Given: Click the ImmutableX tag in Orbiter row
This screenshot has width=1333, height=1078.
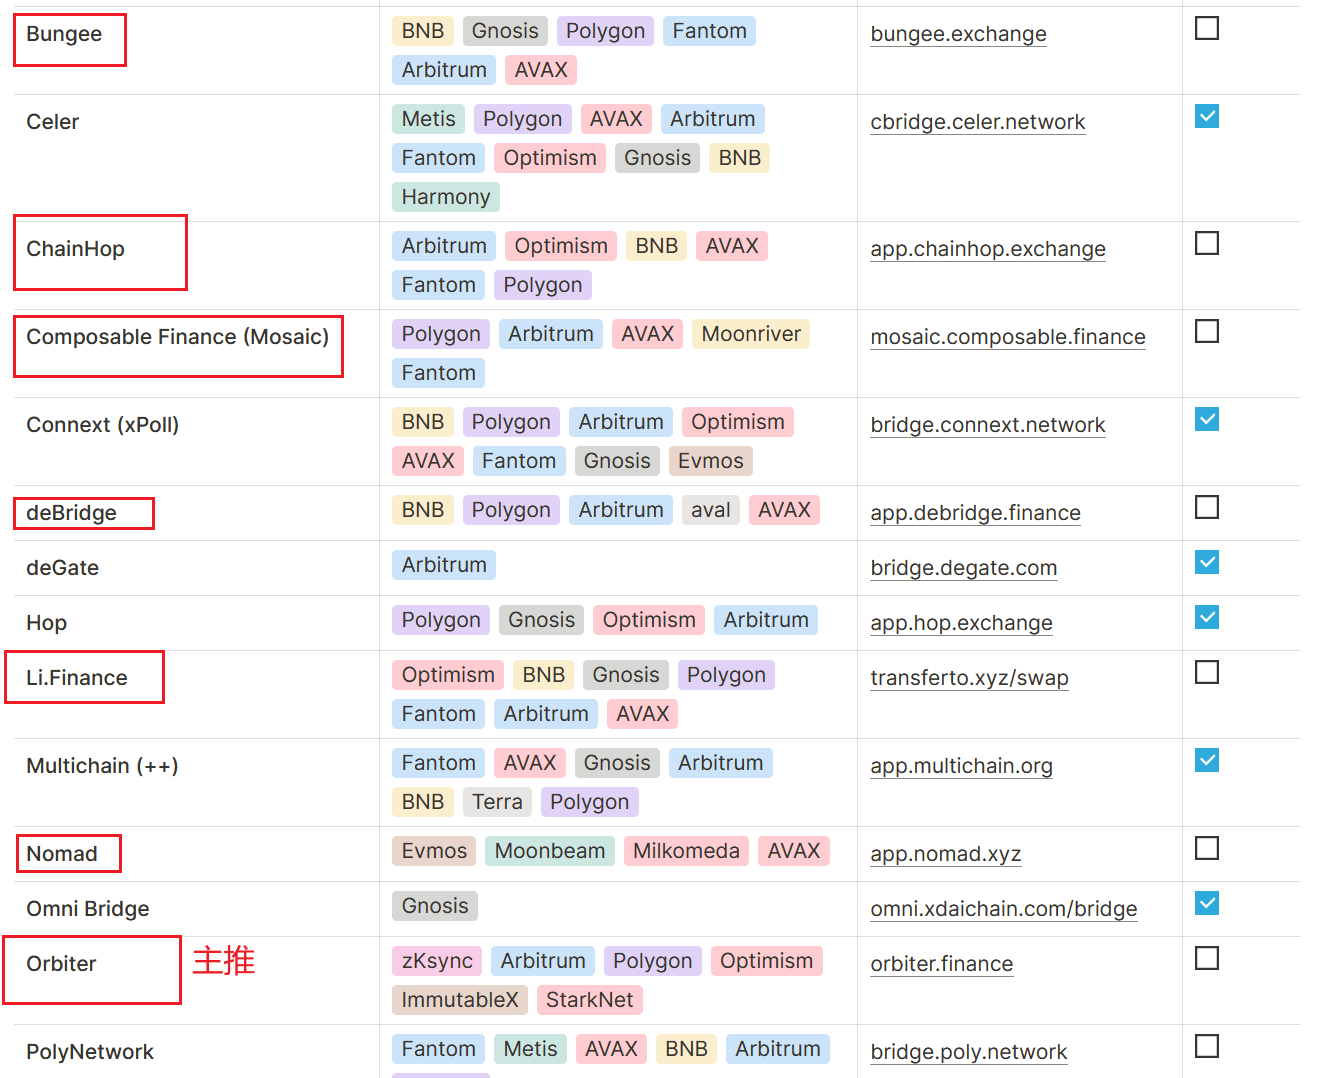Looking at the screenshot, I should pos(459,1000).
